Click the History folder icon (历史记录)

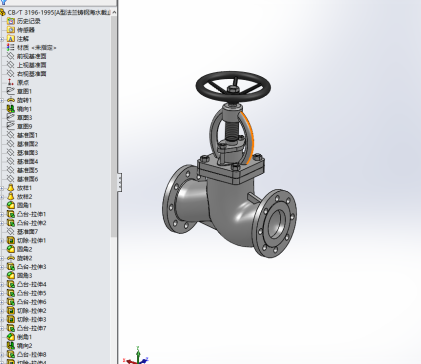11,21
